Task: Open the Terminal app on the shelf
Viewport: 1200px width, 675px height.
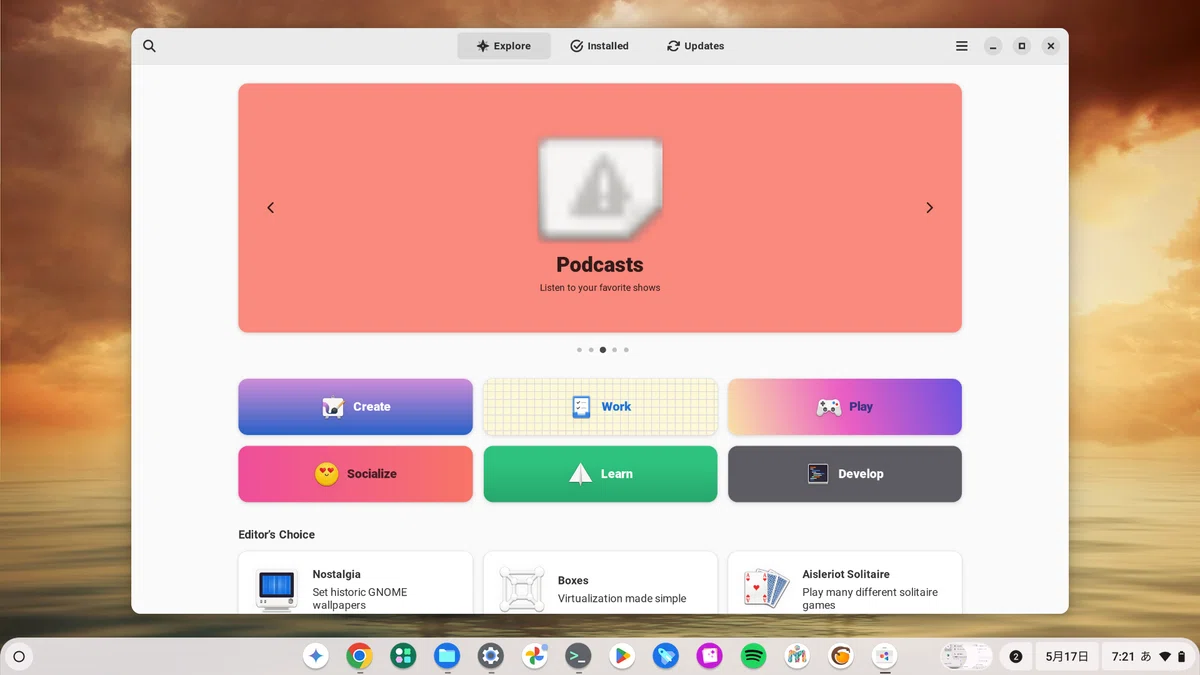Action: 578,656
